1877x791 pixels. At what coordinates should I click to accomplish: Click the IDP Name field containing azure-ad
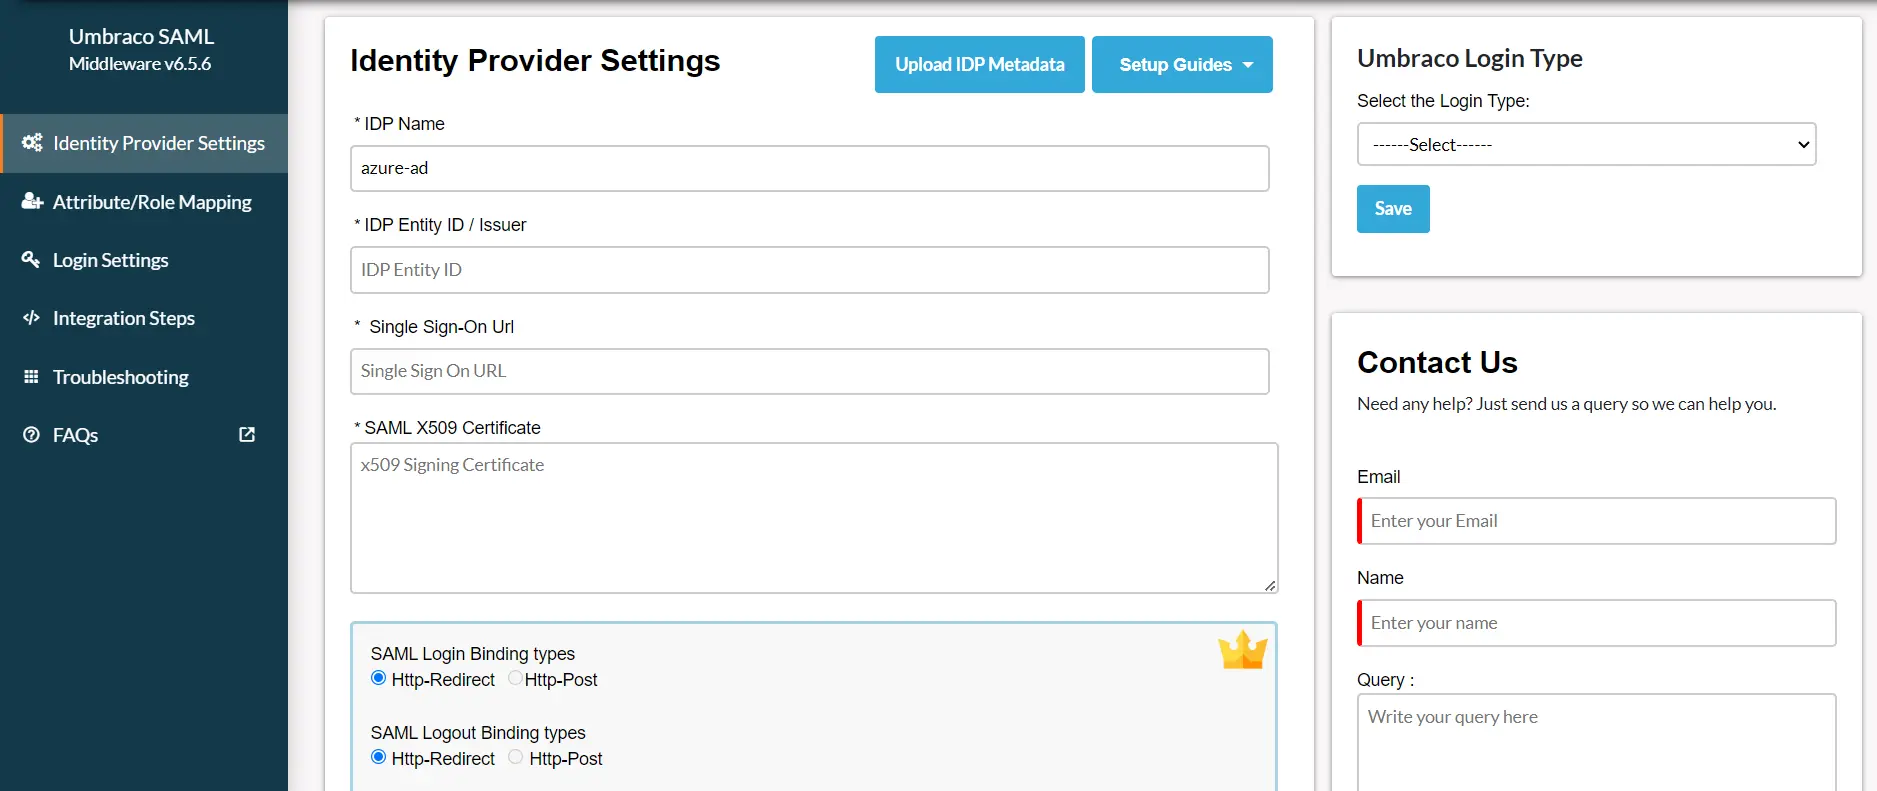click(810, 168)
